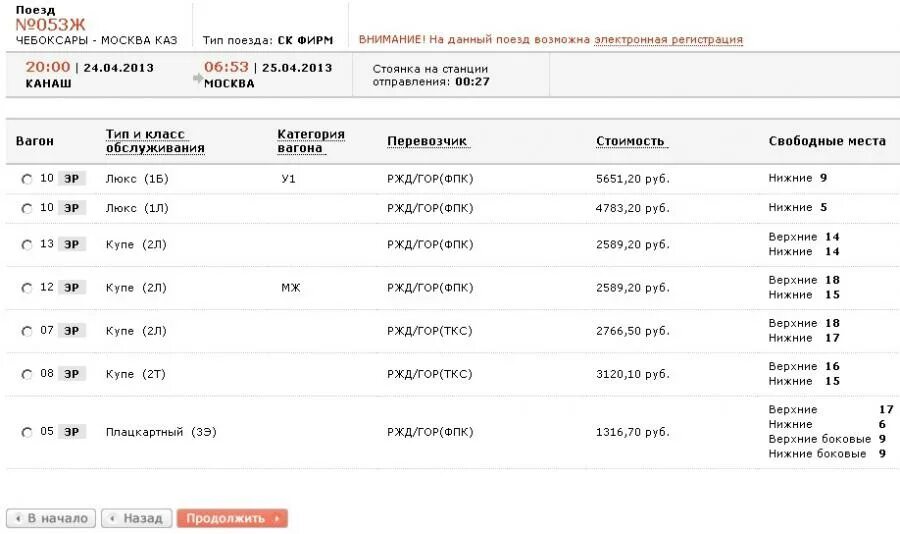Image resolution: width=900 pixels, height=534 pixels.
Task: Select radio for wagon 10 Люкс (1Л)
Action: click(x=26, y=208)
